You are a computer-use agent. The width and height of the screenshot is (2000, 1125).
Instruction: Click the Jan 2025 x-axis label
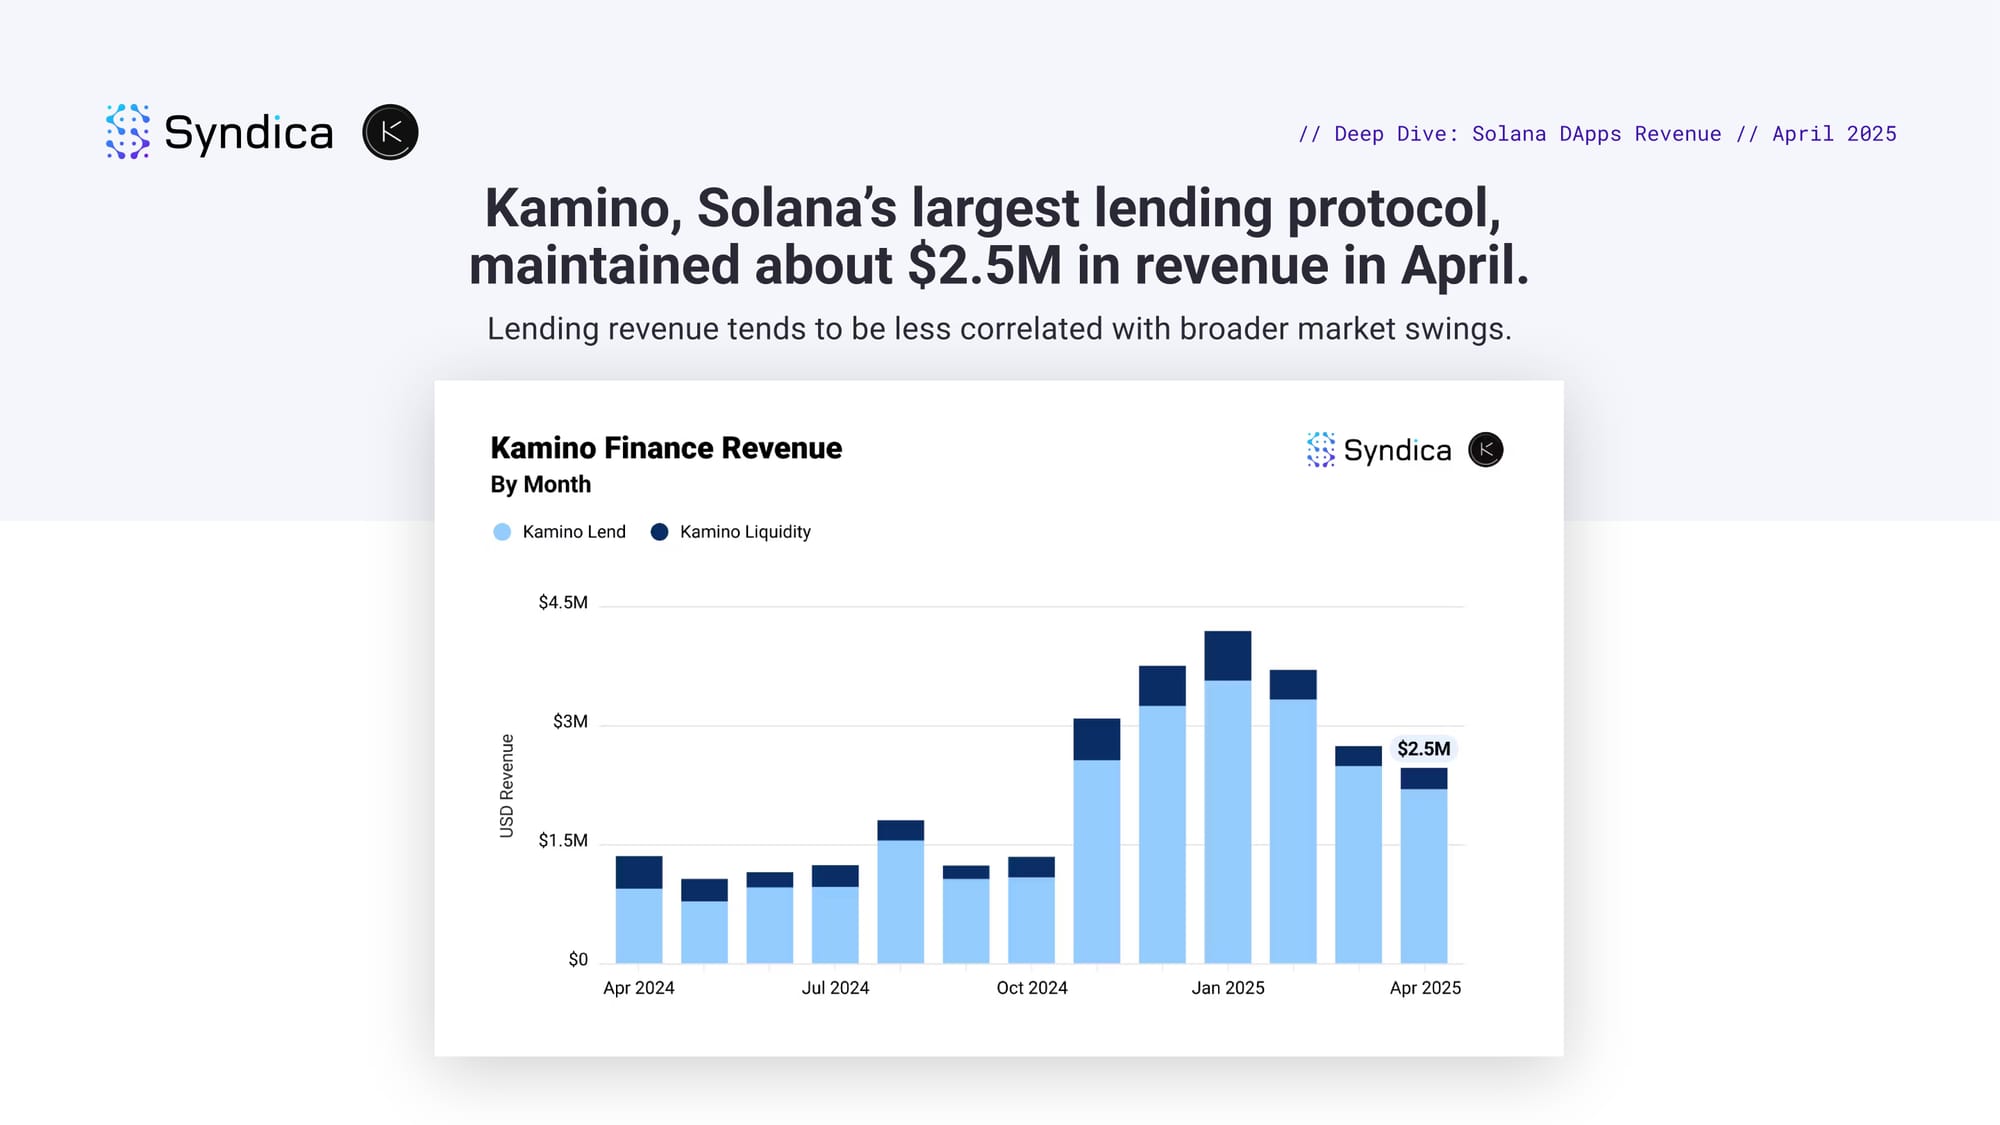click(1228, 988)
